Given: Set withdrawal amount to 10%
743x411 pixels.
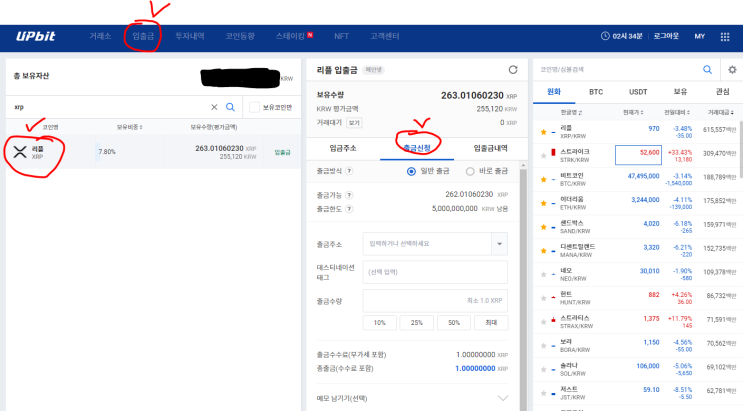Looking at the screenshot, I should [x=380, y=322].
